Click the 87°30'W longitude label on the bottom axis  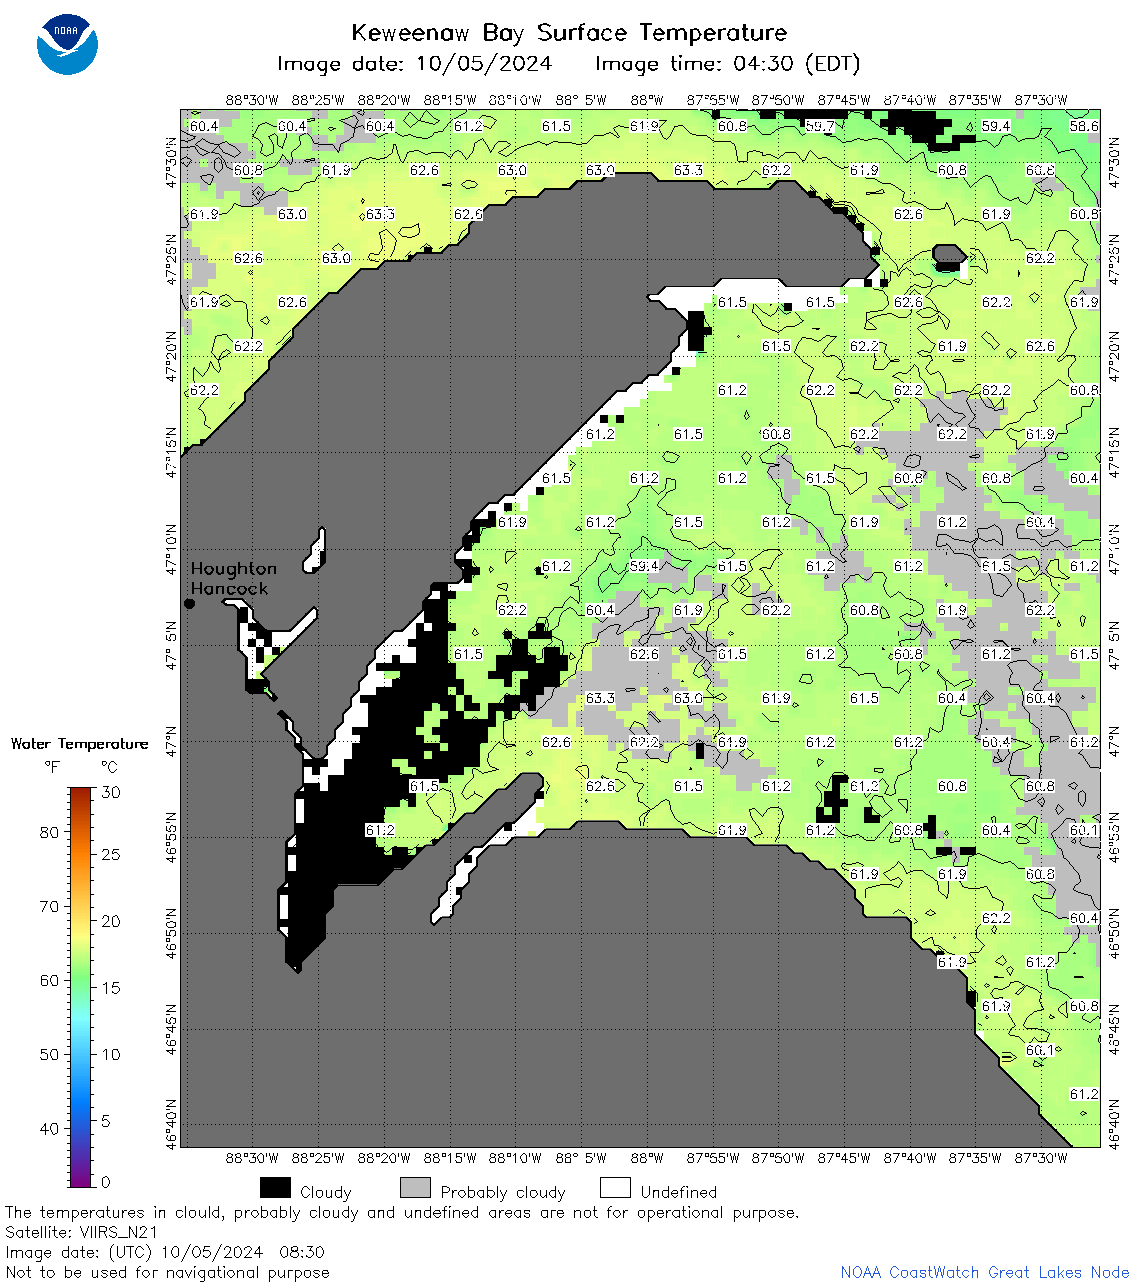tap(1041, 1158)
